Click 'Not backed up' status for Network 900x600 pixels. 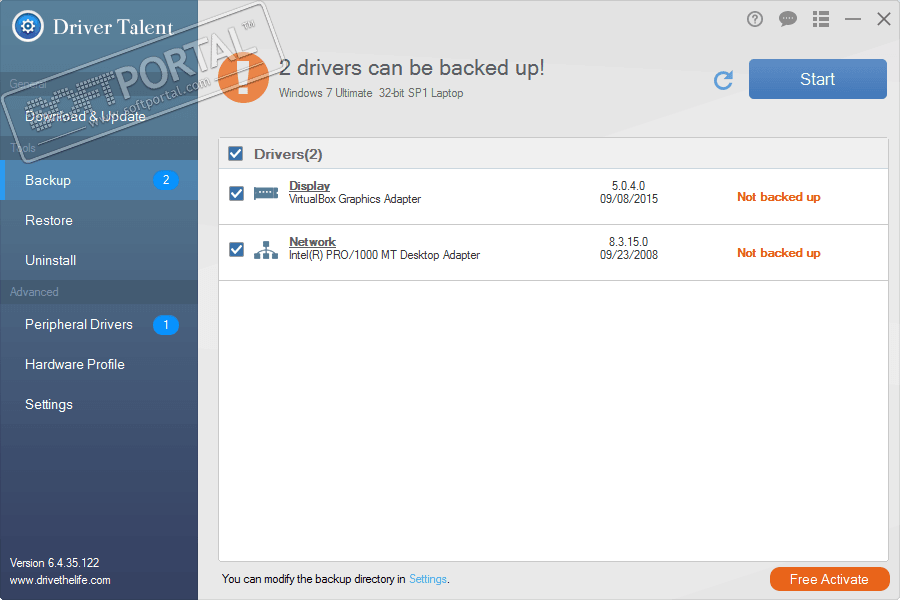tap(778, 253)
